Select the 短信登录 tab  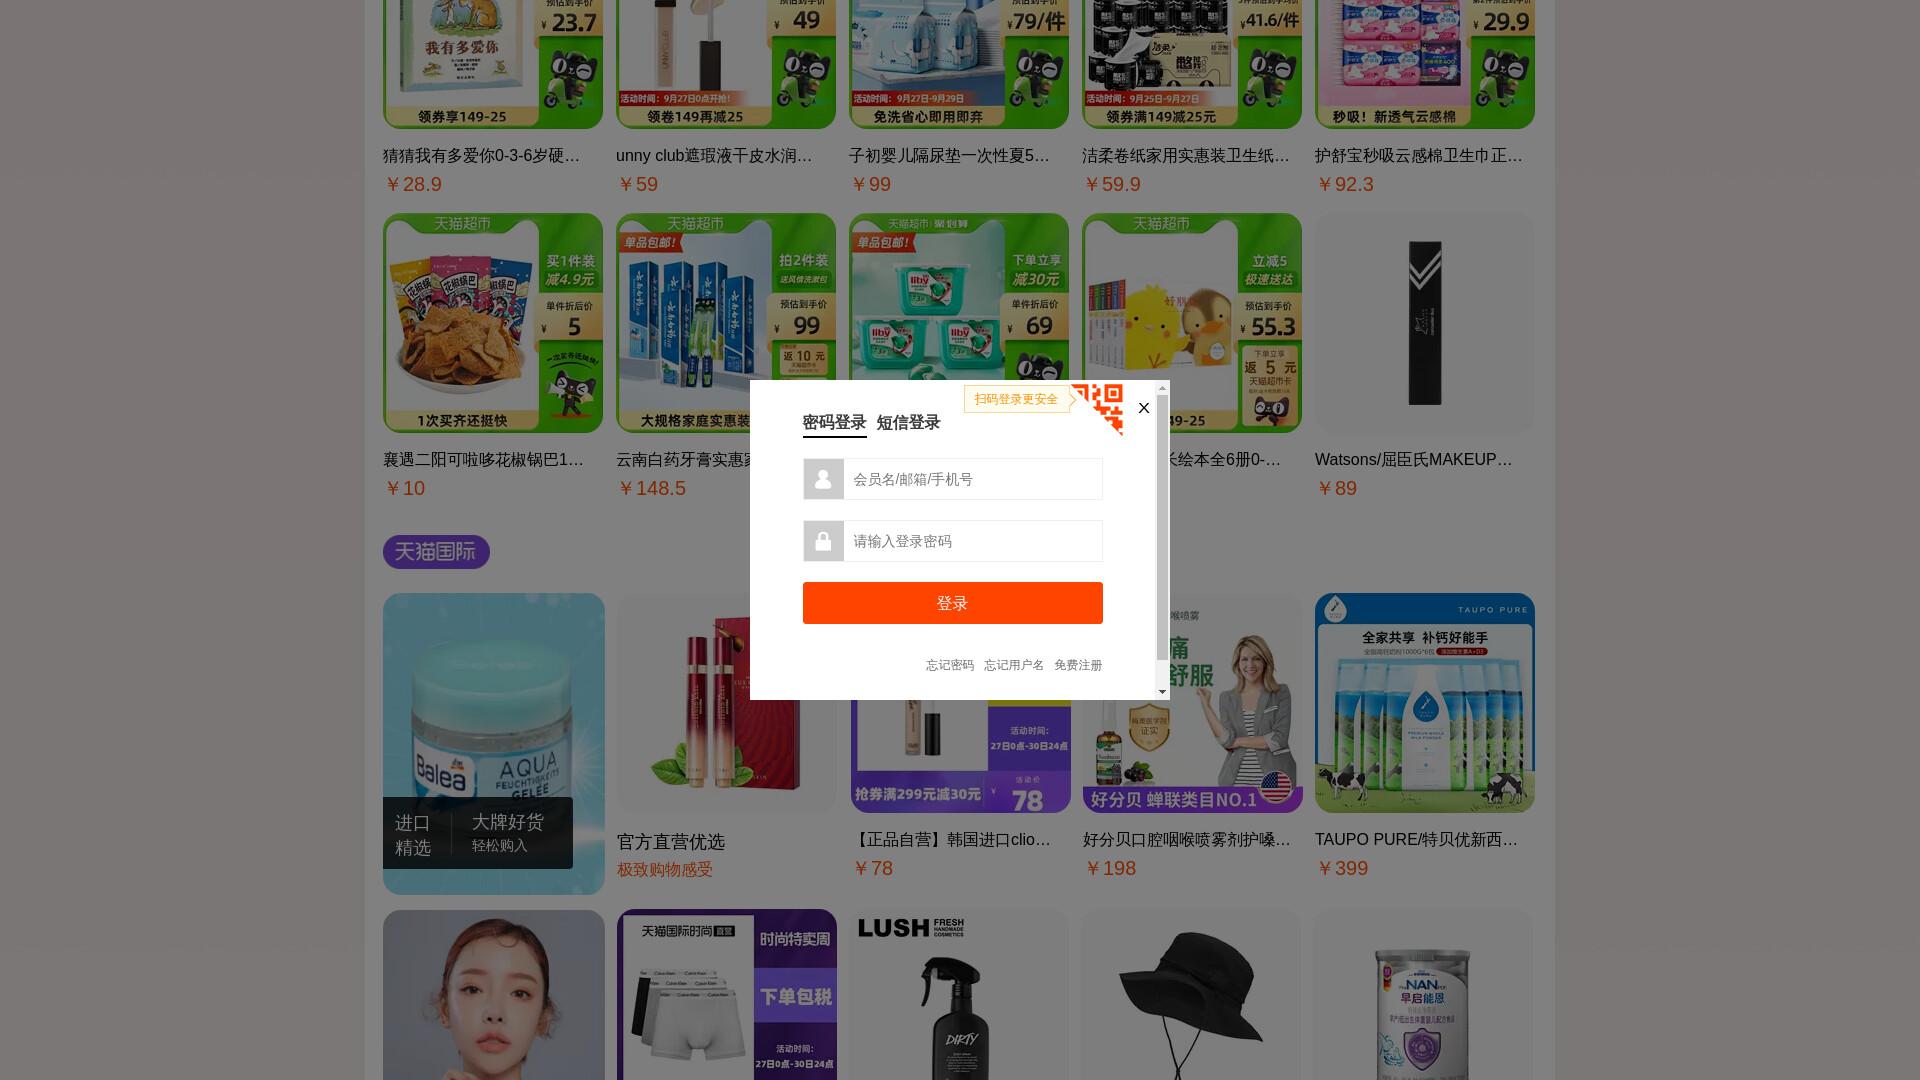coord(908,422)
